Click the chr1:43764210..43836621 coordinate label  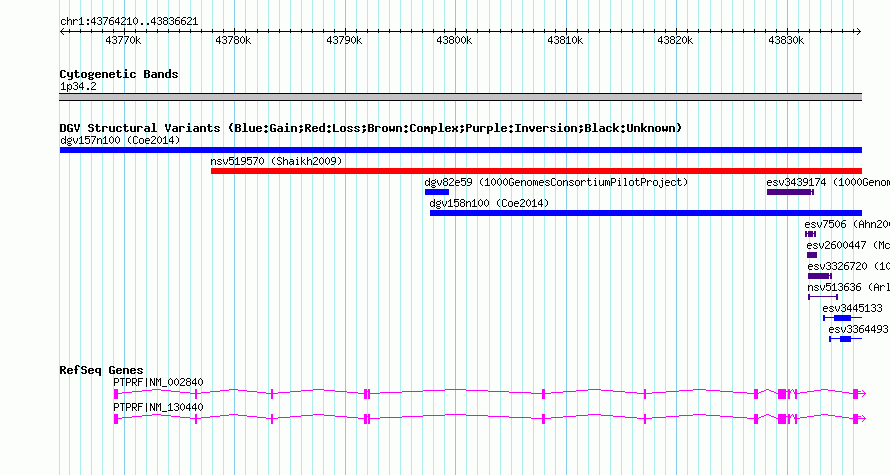[x=129, y=22]
